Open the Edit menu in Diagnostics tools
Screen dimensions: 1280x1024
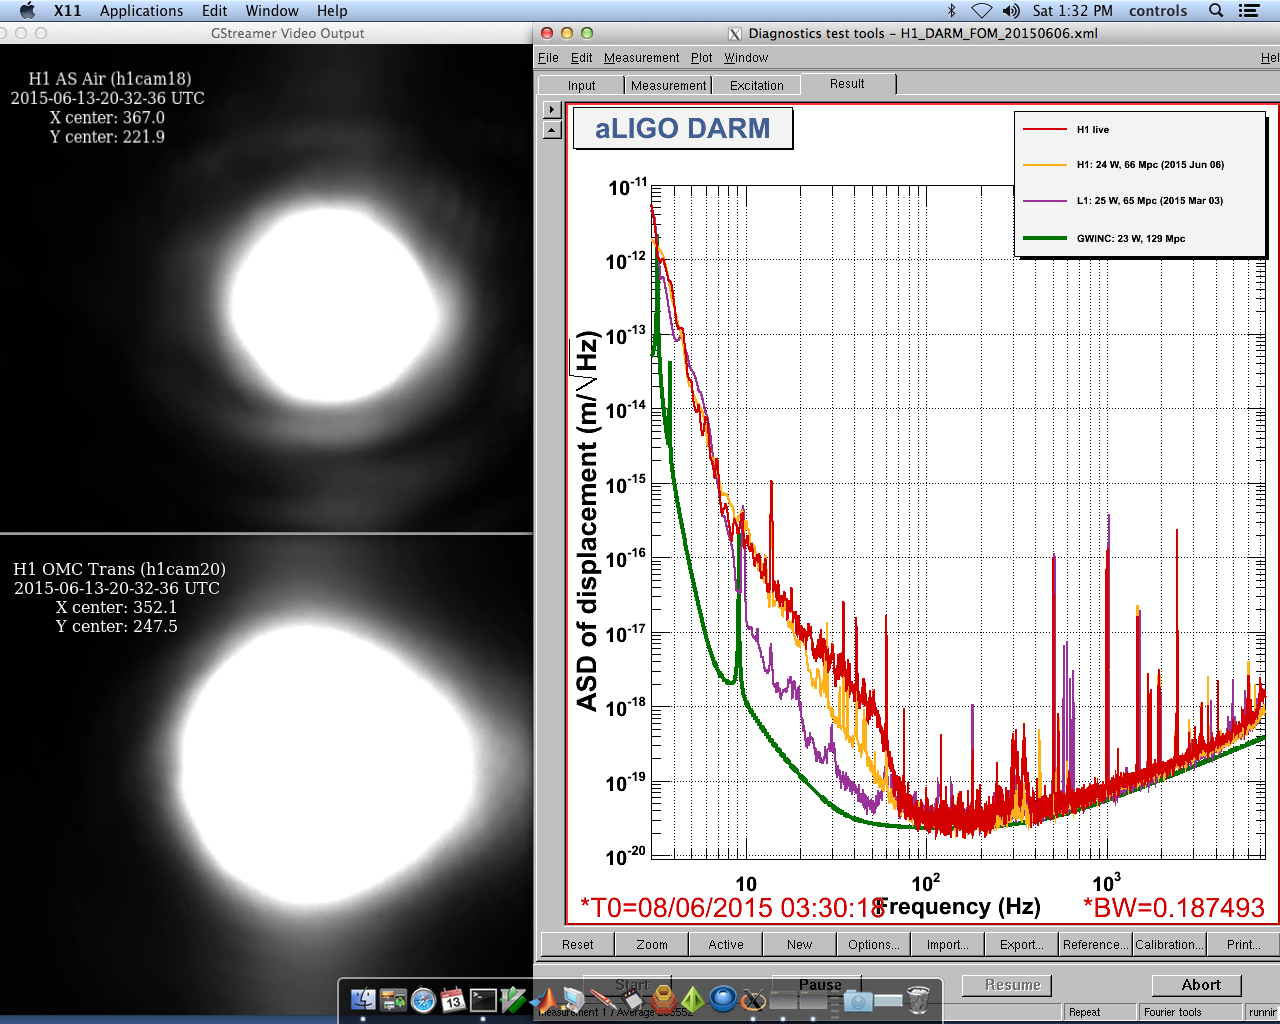tap(582, 58)
